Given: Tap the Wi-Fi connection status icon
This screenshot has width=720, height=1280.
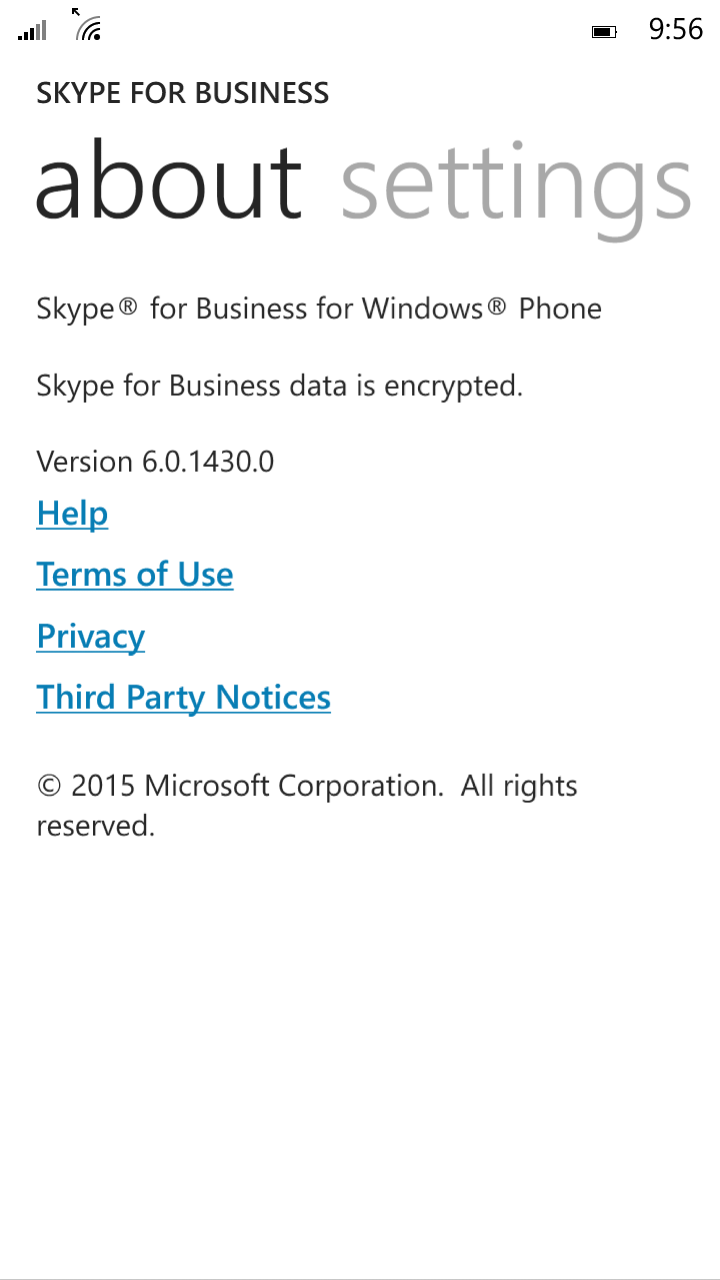Looking at the screenshot, I should [90, 30].
